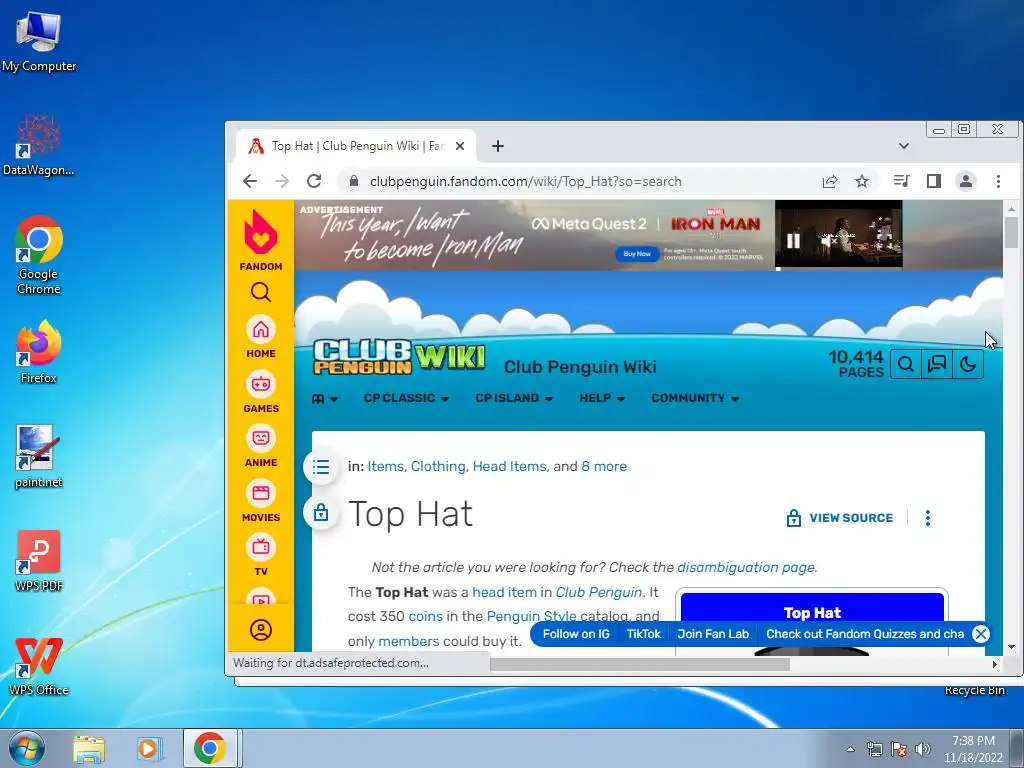Share this page from the address bar
Viewport: 1024px width, 768px height.
829,181
